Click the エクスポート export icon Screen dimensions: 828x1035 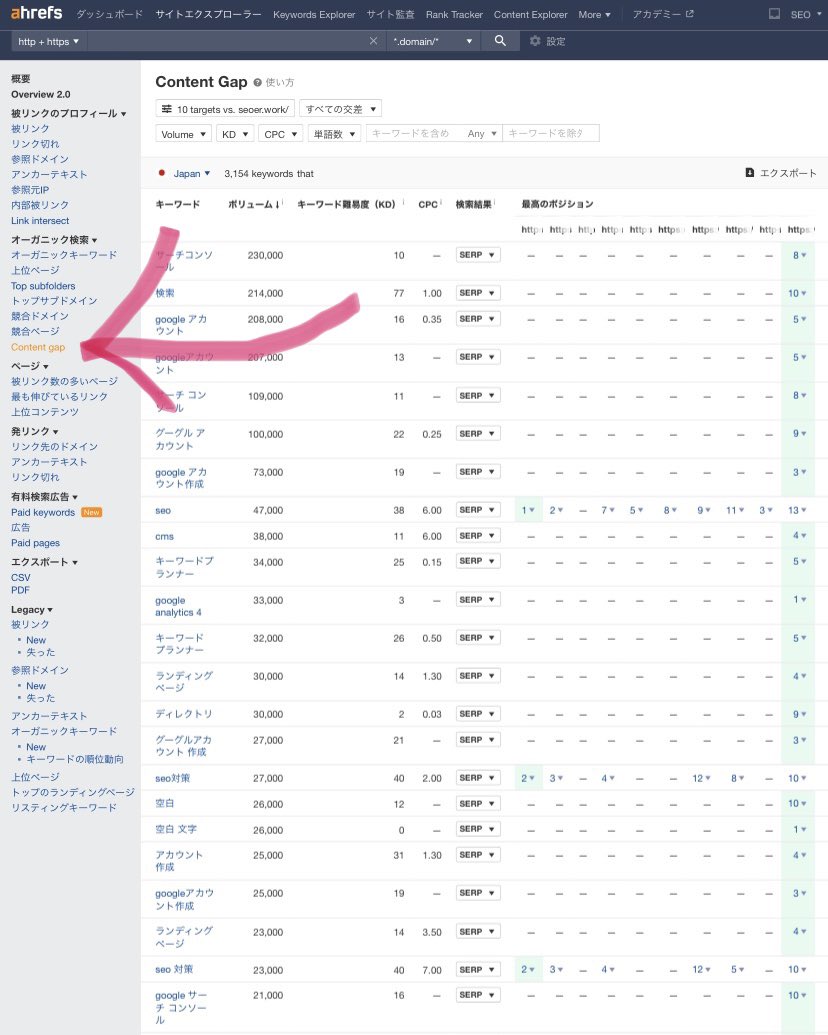tap(749, 172)
